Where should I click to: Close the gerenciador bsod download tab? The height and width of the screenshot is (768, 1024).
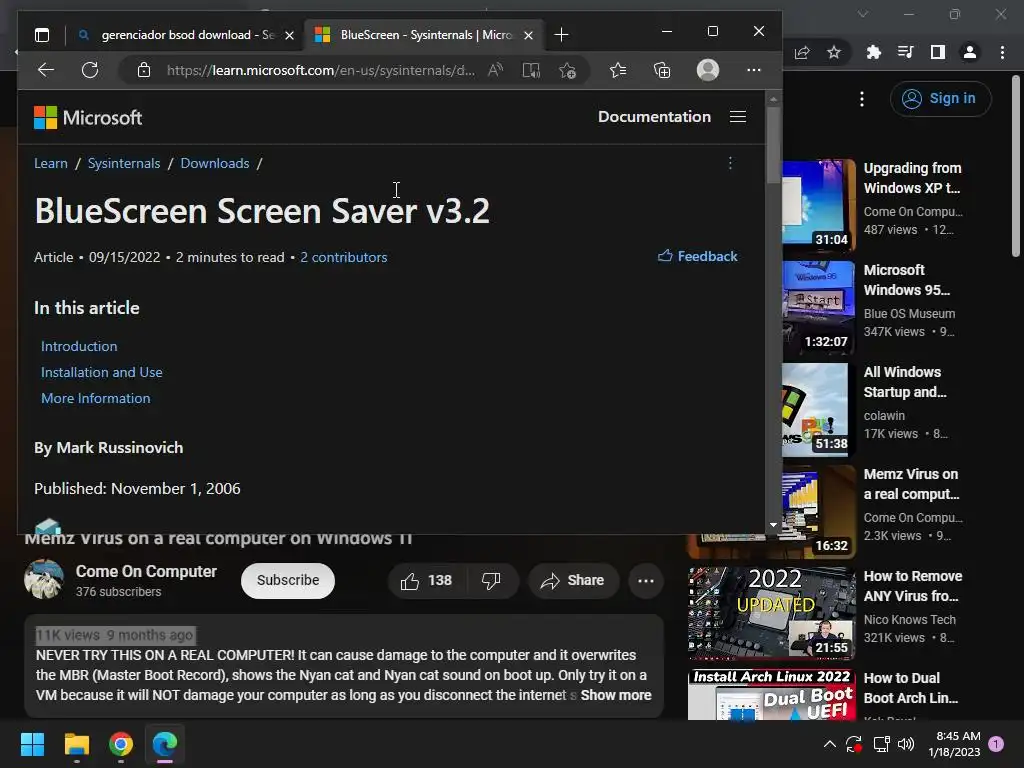(289, 35)
